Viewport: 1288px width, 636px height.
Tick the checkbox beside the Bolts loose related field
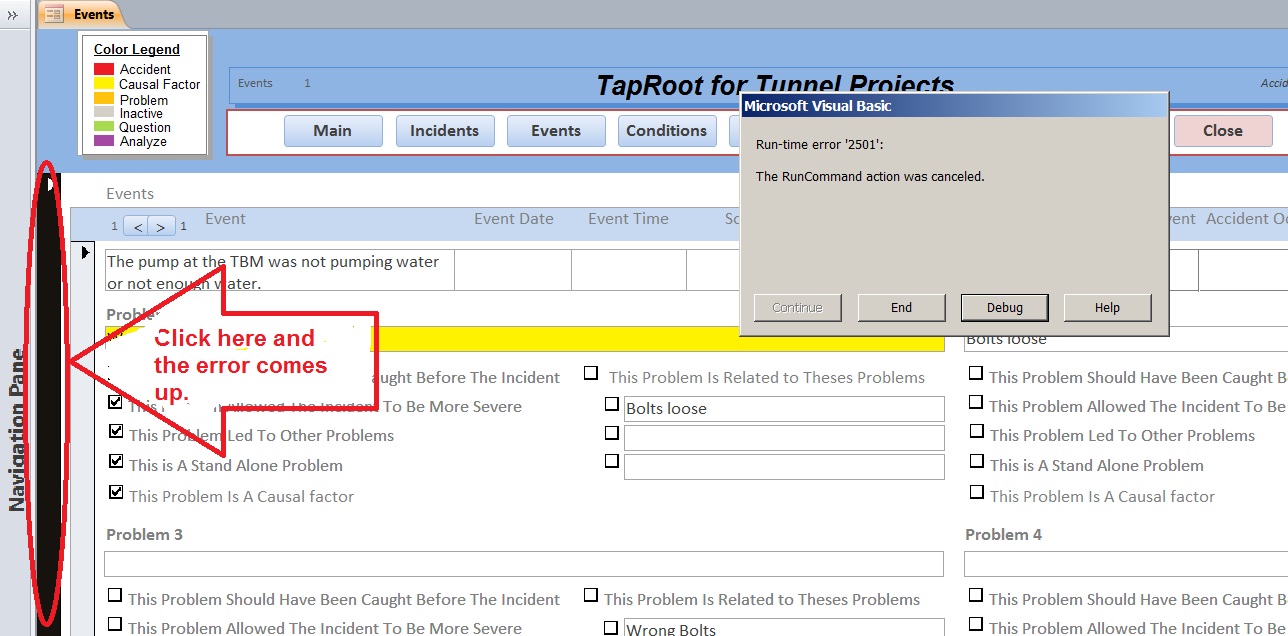pyautogui.click(x=612, y=404)
